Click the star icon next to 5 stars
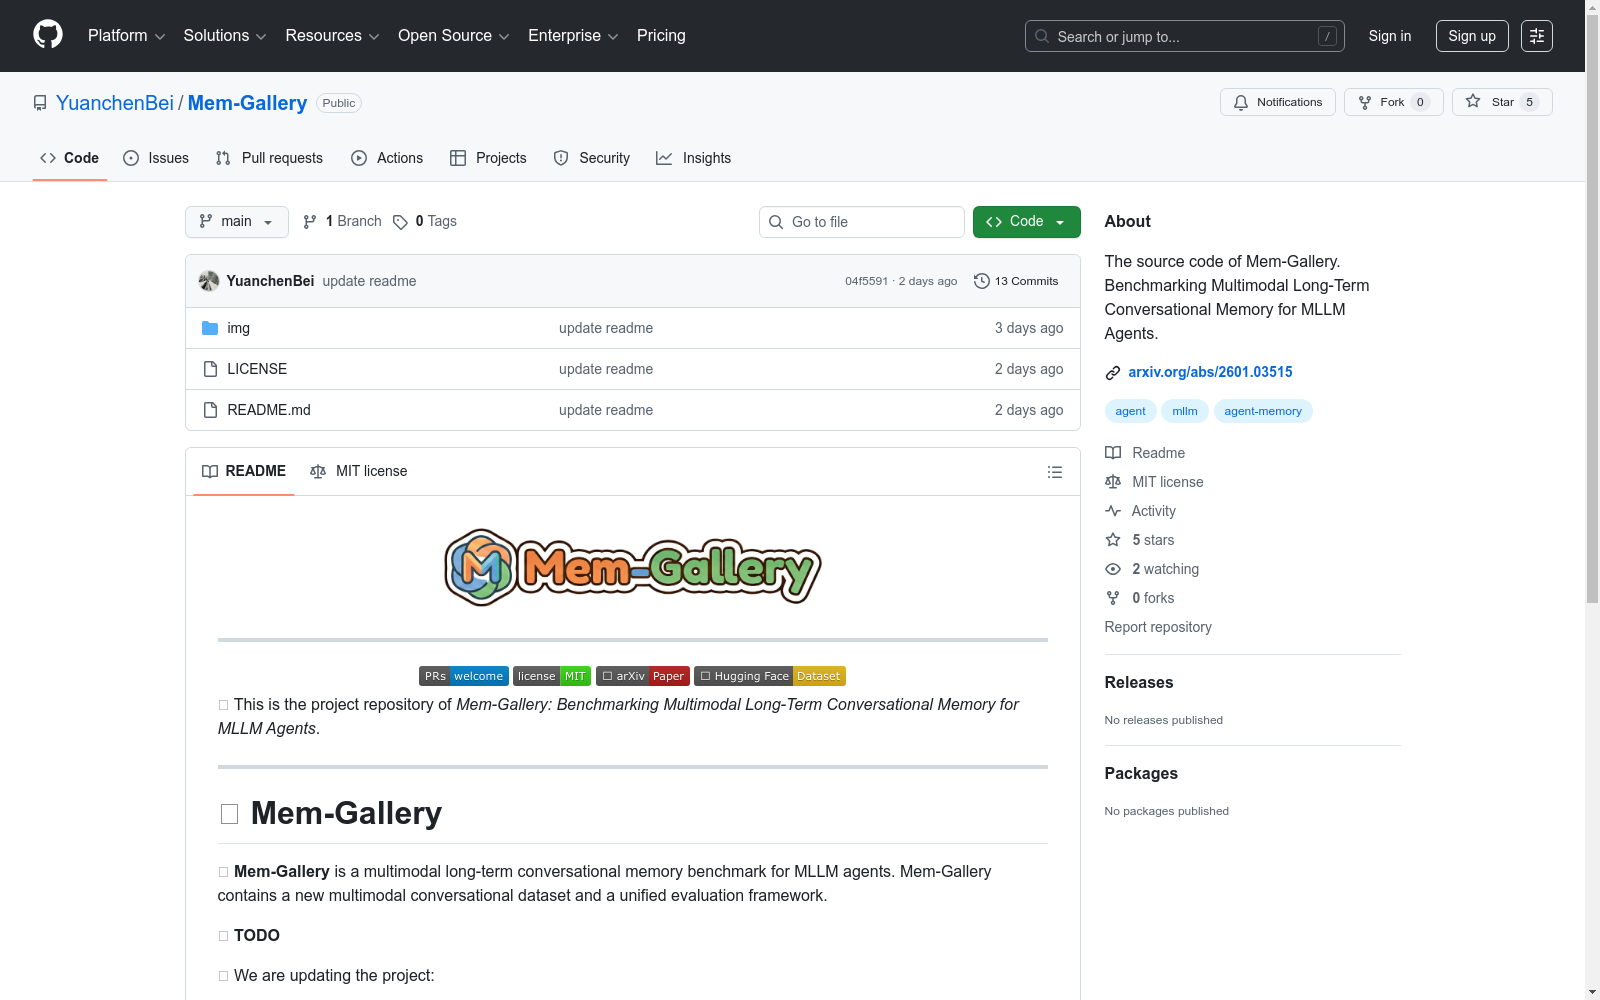Image resolution: width=1600 pixels, height=1000 pixels. 1113,540
